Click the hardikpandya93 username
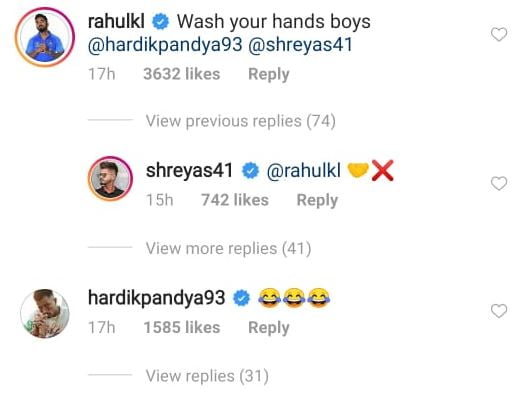The image size is (520, 416). click(x=157, y=298)
